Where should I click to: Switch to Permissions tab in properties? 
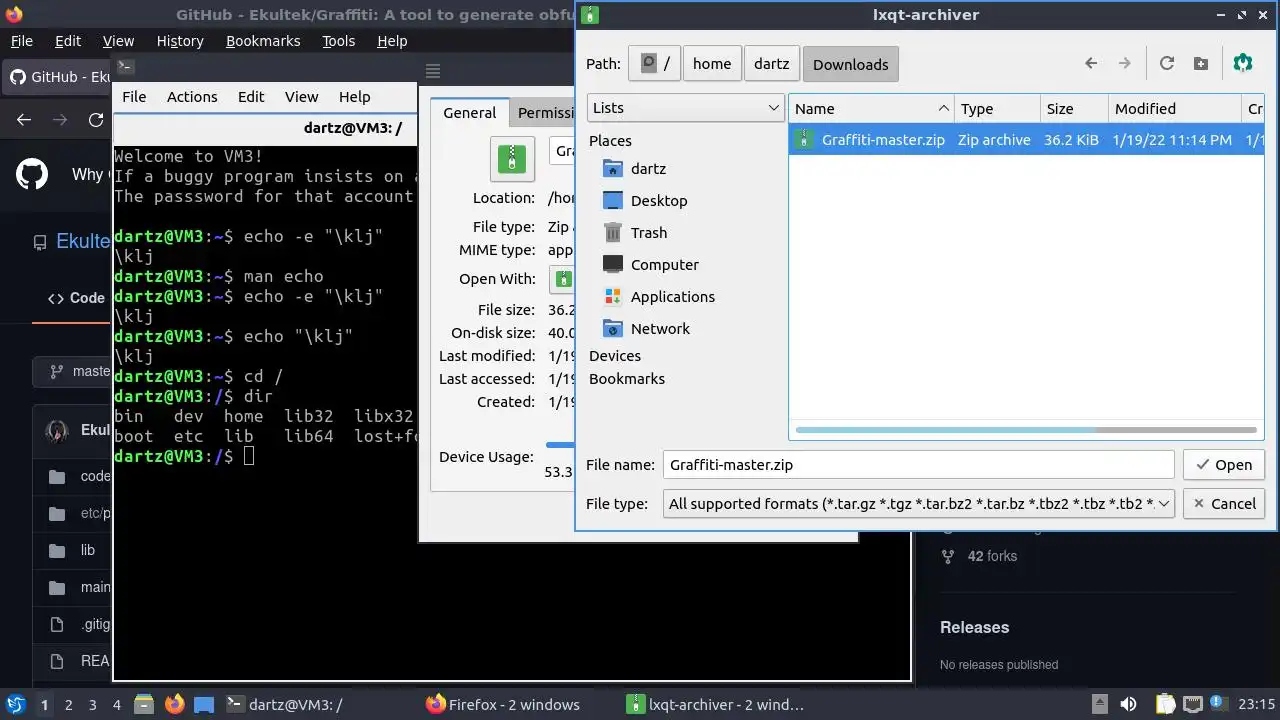545,113
